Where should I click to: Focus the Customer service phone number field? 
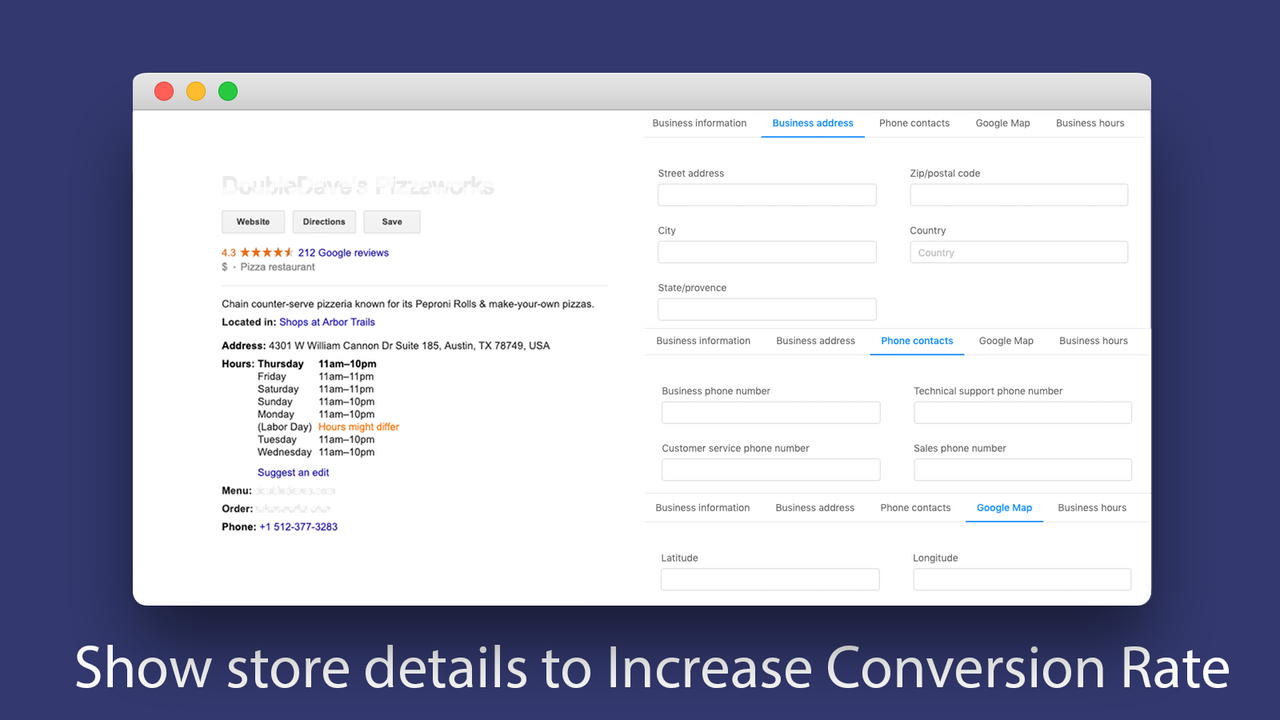click(771, 470)
